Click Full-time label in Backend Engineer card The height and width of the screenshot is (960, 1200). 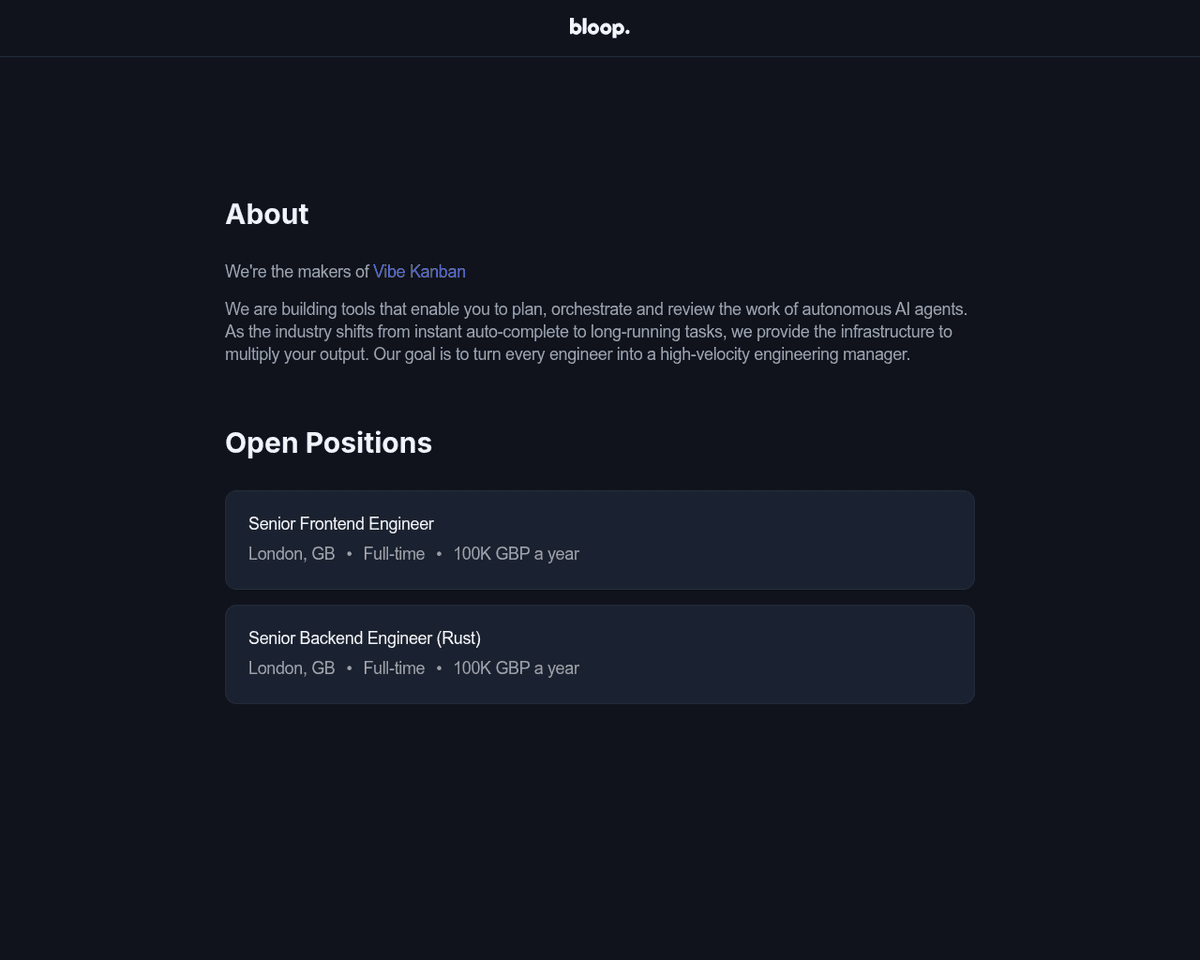click(x=394, y=668)
